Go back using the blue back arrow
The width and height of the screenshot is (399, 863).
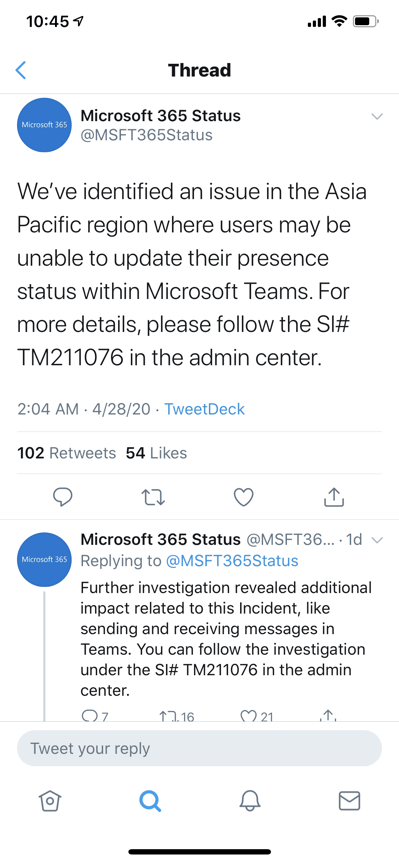[x=21, y=70]
